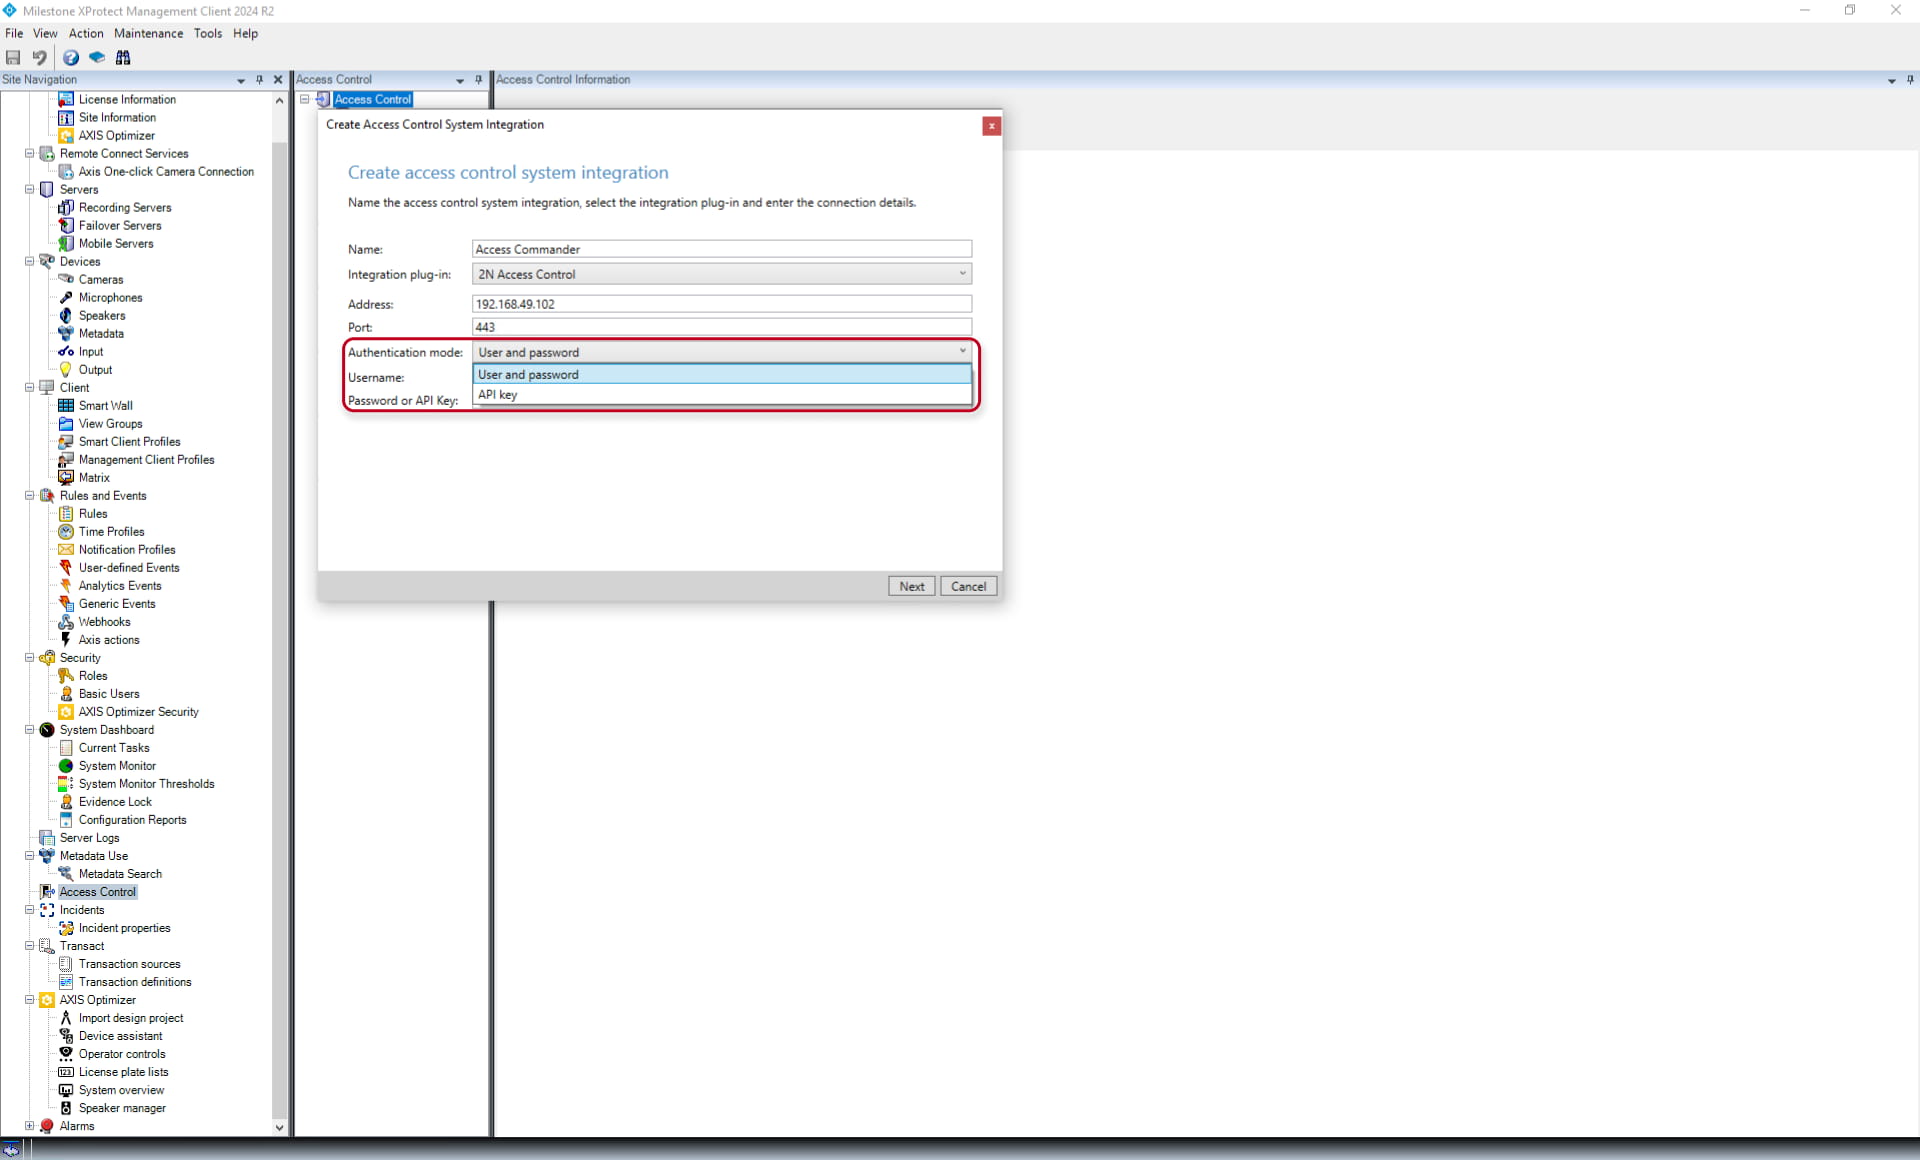
Task: Select Access Control node in middle panel
Action: click(372, 99)
